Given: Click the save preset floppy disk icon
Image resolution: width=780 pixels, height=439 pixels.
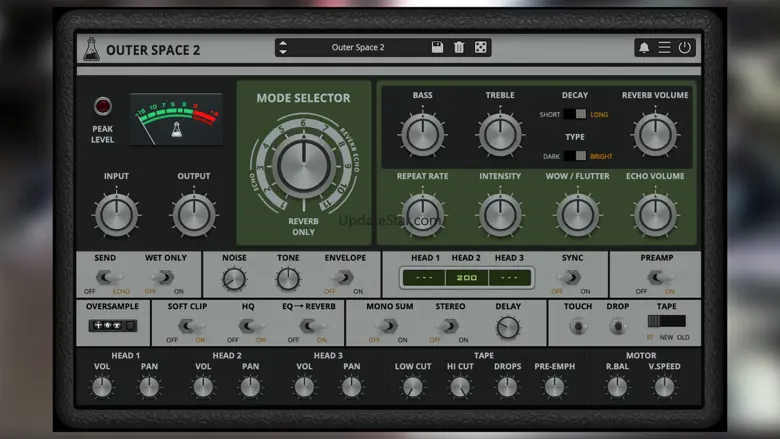Looking at the screenshot, I should [x=437, y=47].
